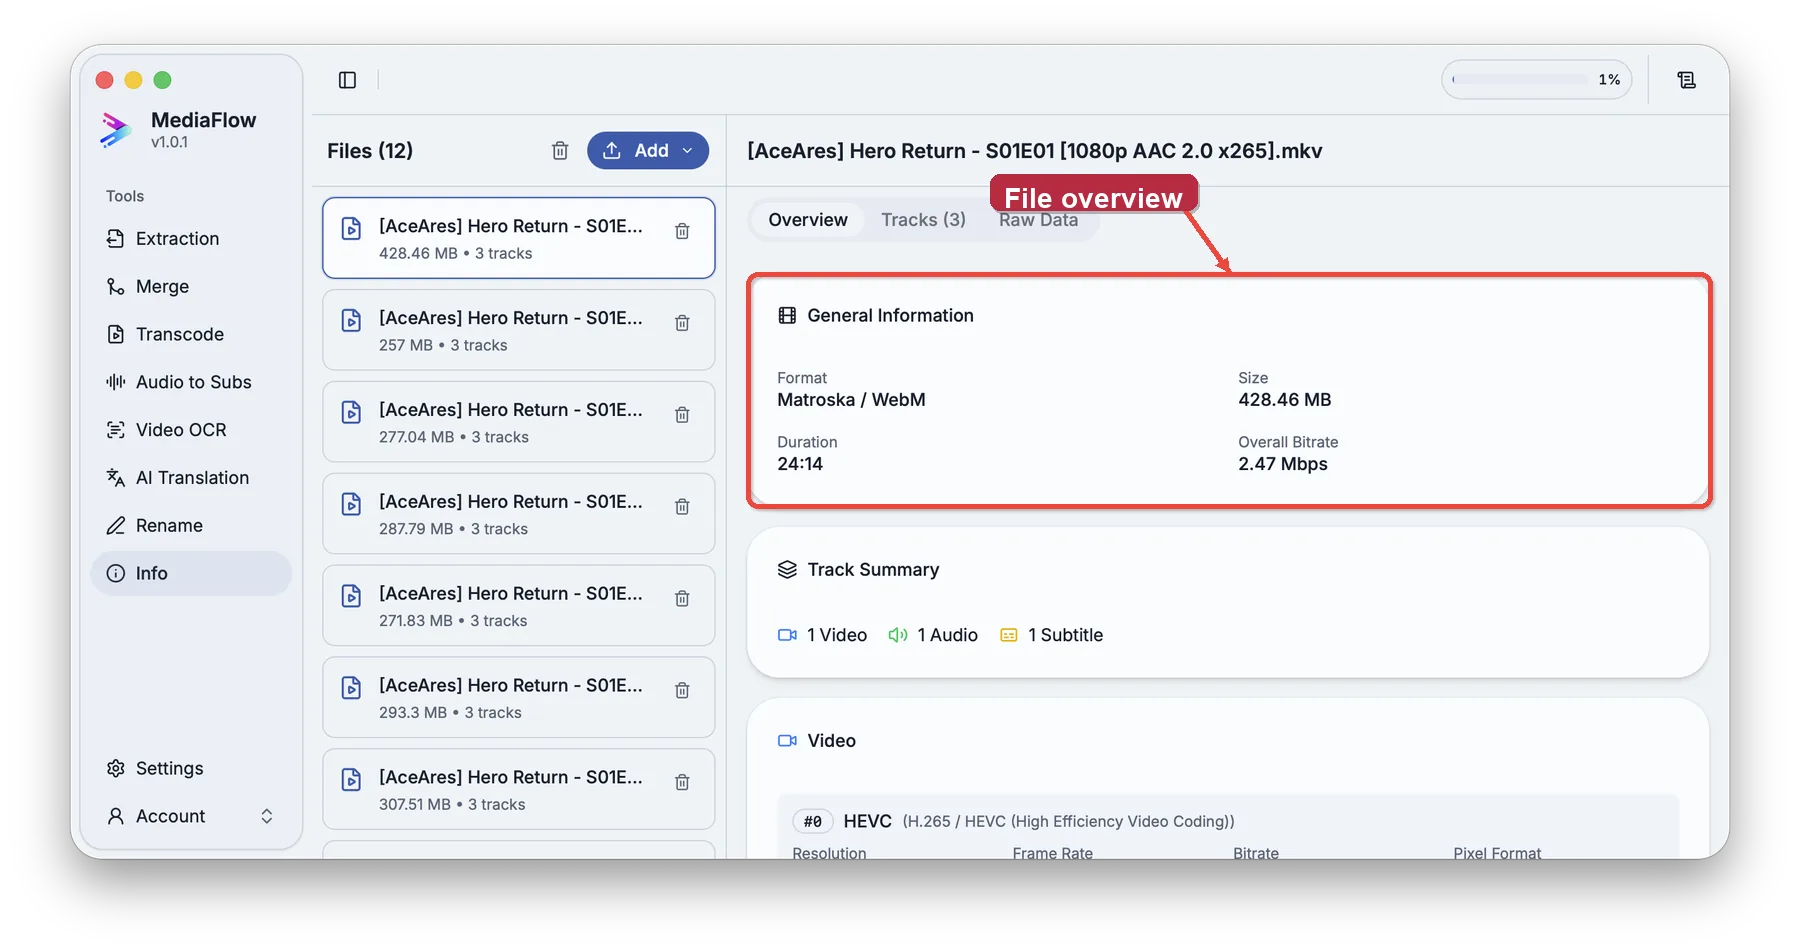1800x949 pixels.
Task: Click the #0 track badge
Action: pyautogui.click(x=813, y=822)
